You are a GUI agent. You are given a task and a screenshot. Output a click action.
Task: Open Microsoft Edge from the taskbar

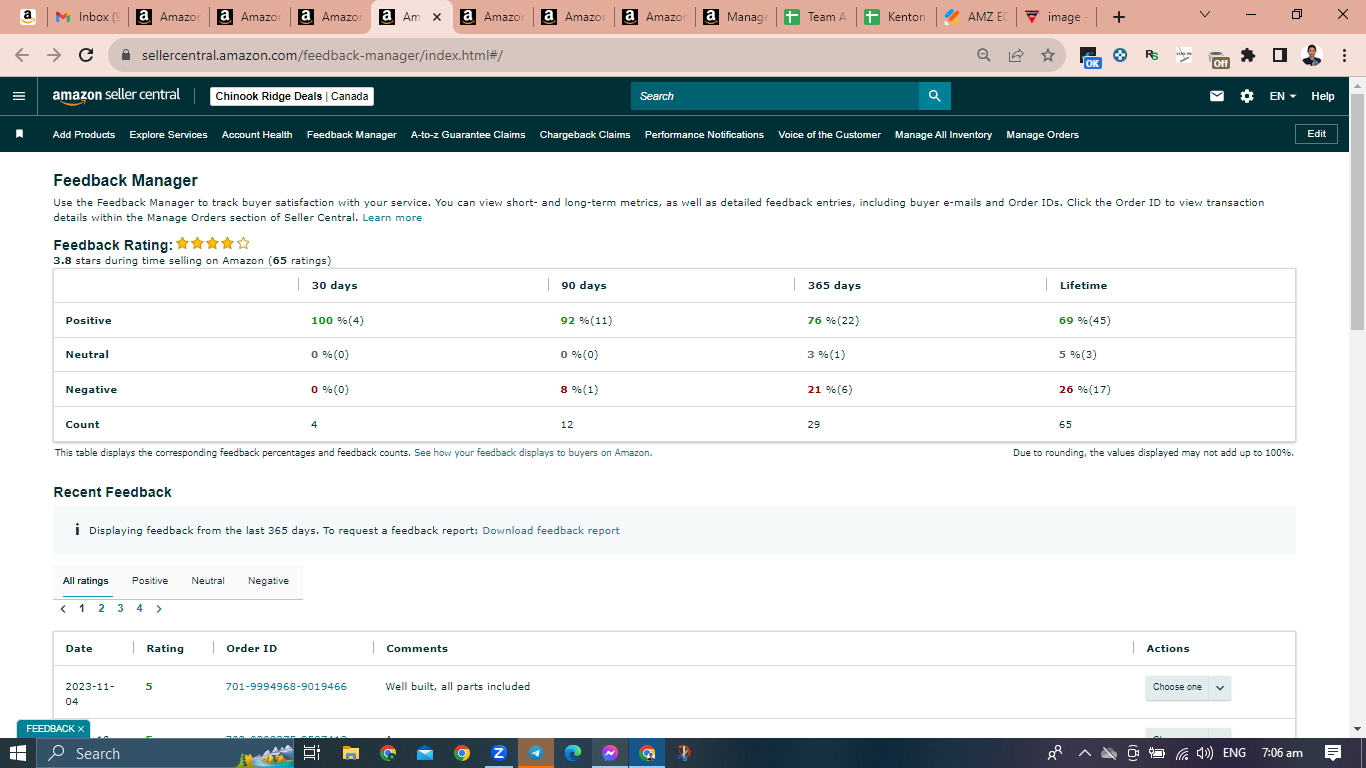point(573,753)
